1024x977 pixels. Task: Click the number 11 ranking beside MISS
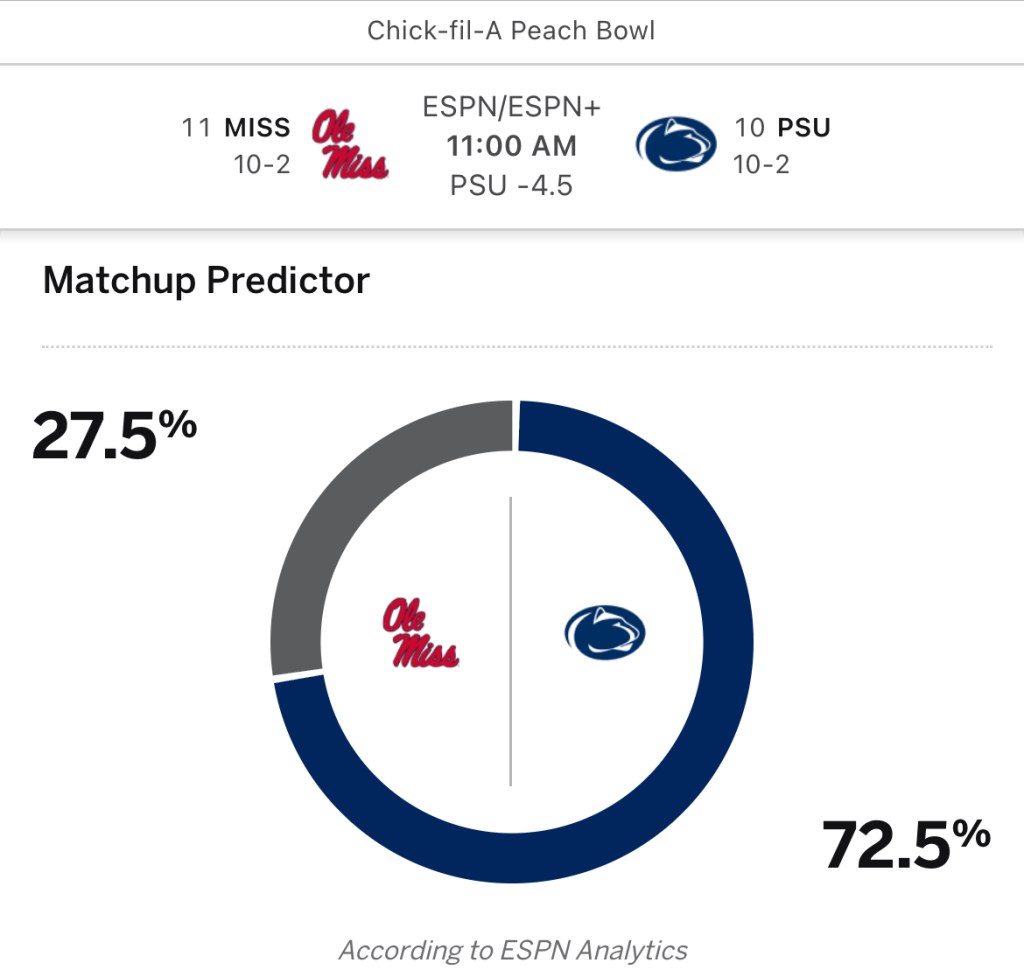coord(196,128)
